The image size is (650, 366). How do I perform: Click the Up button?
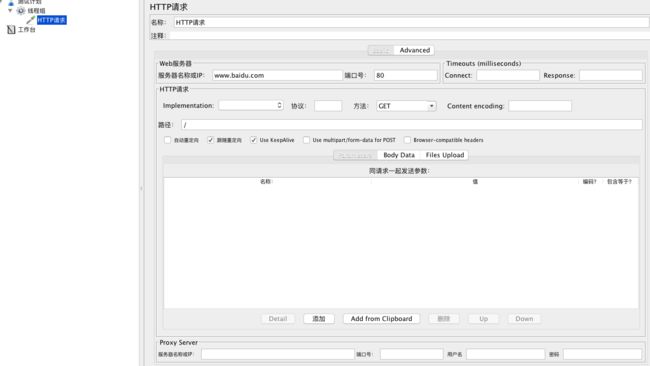click(483, 319)
